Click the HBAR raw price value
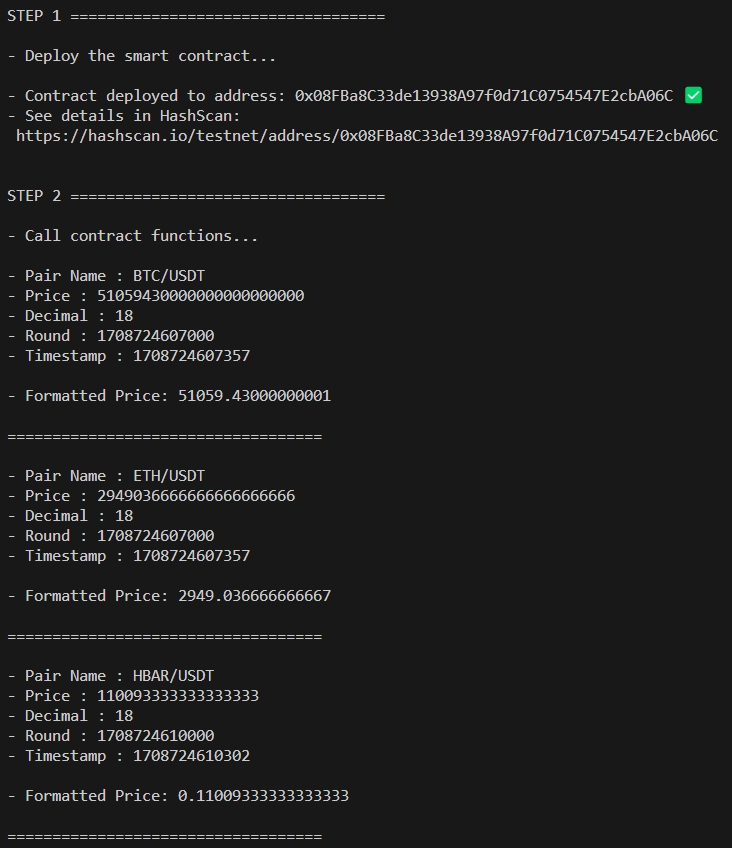 (x=178, y=696)
